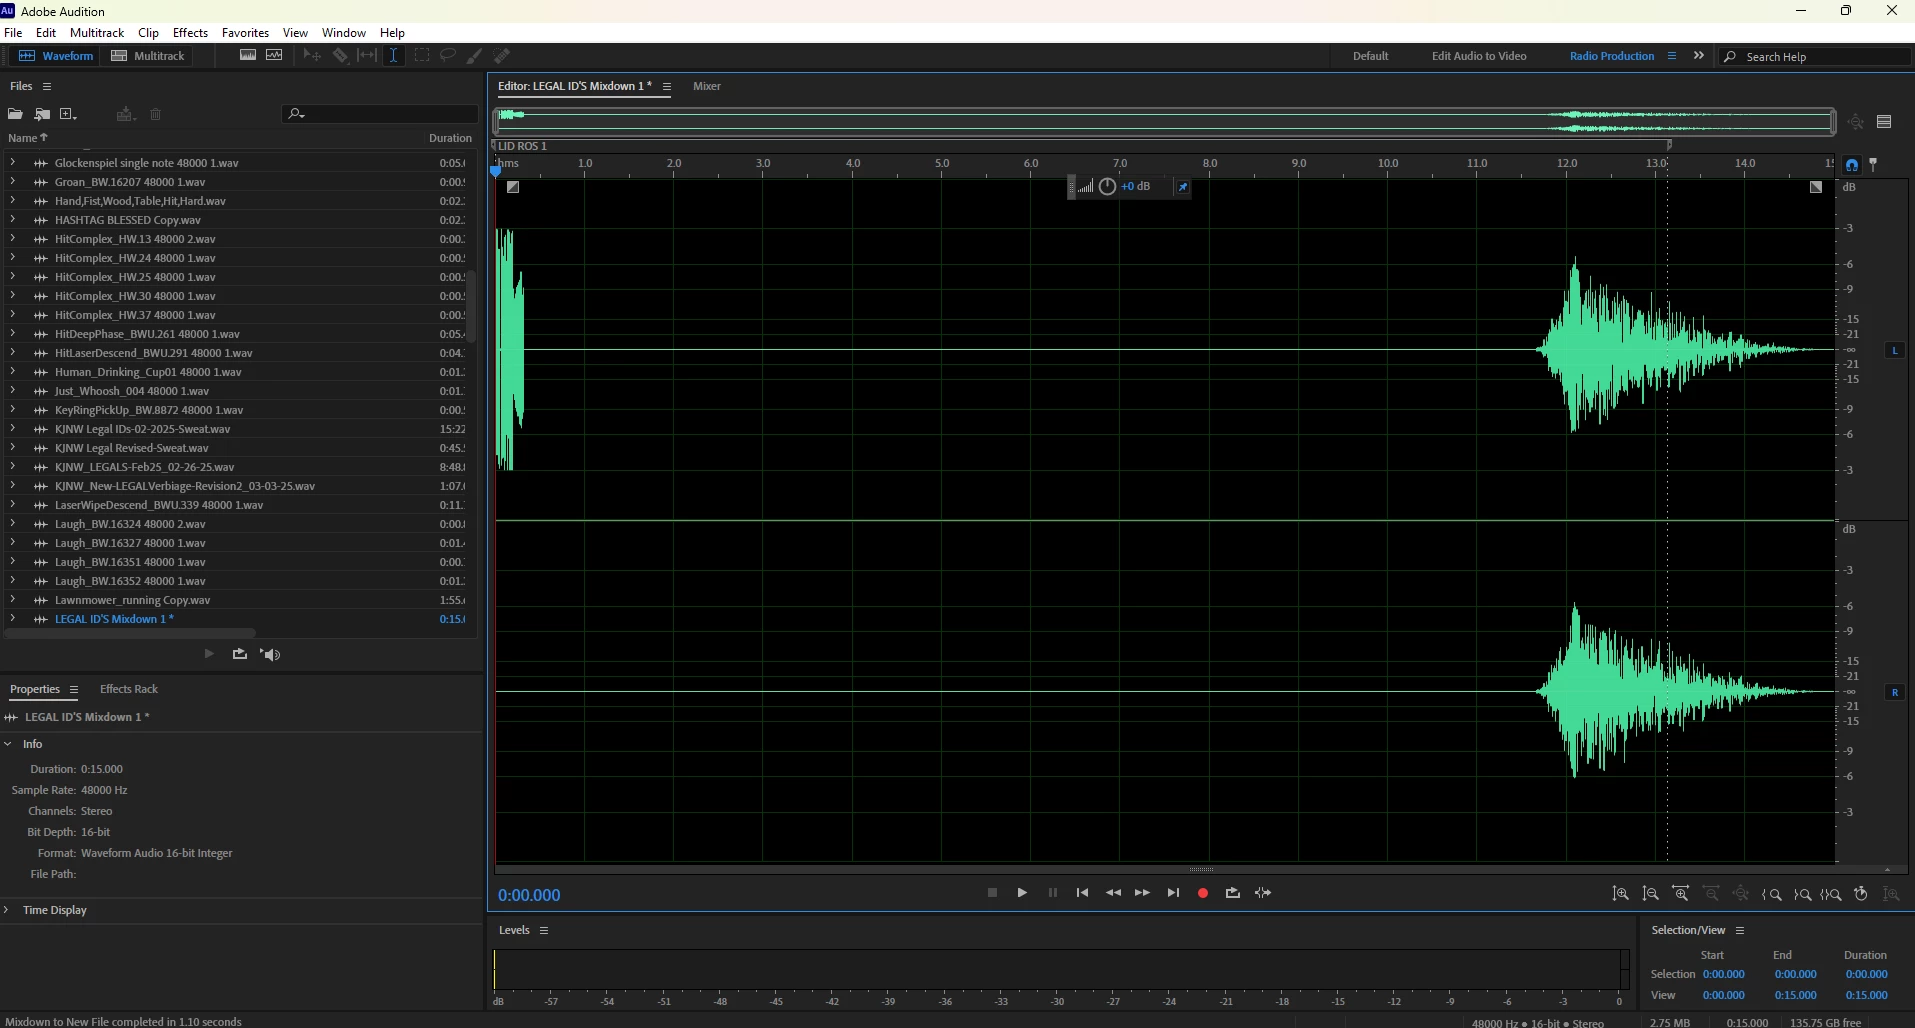The image size is (1915, 1028).
Task: Toggle Skip Selection in the transport
Action: click(1263, 893)
